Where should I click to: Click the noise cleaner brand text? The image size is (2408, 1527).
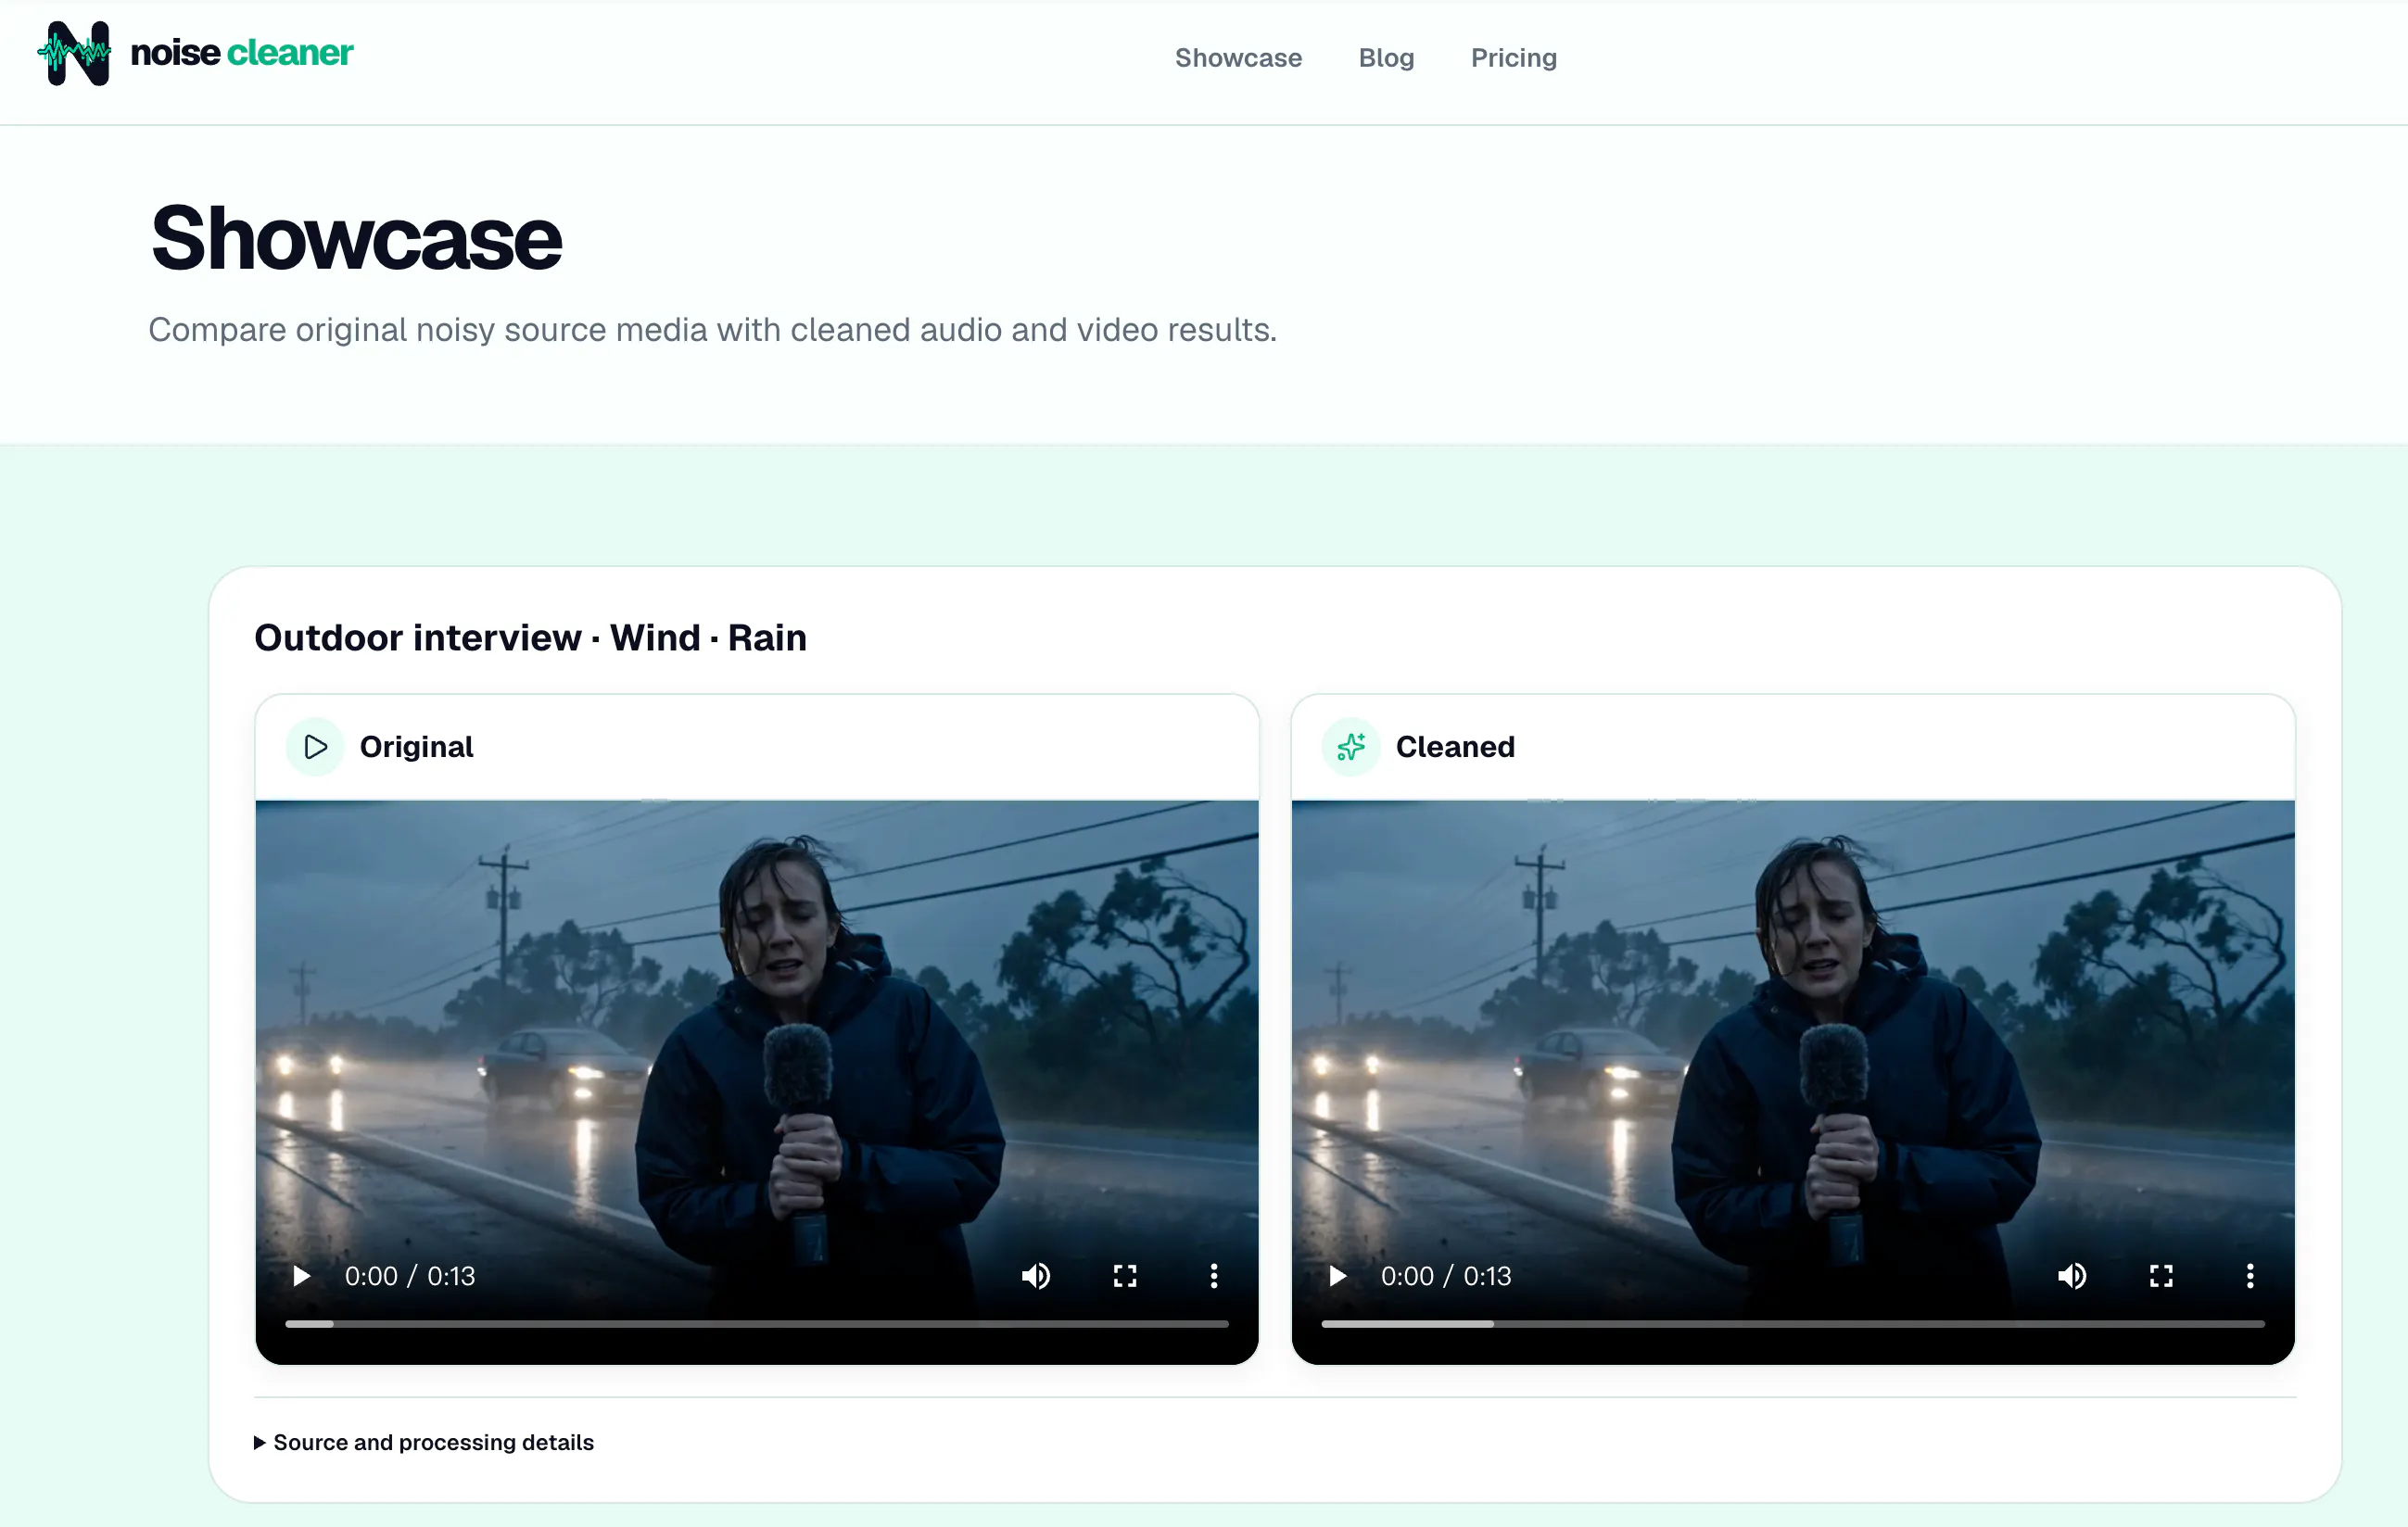[x=241, y=53]
